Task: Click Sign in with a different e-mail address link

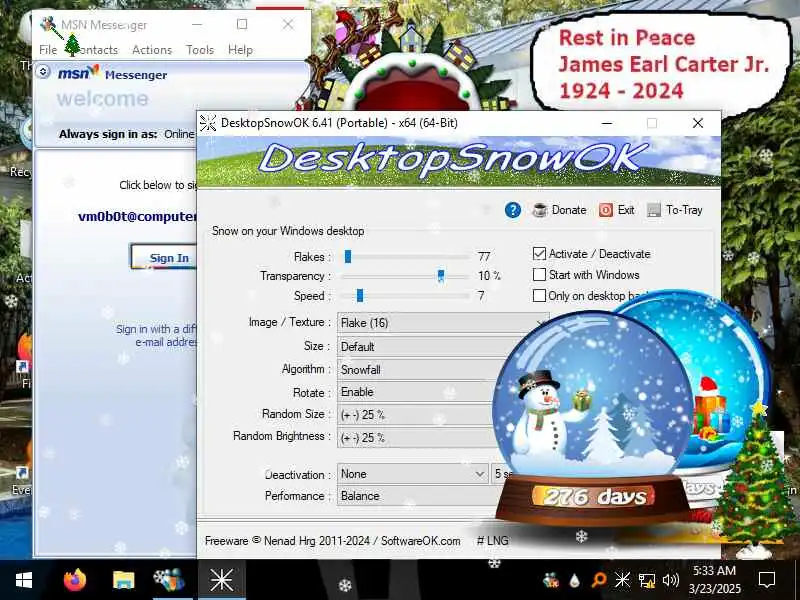Action: click(x=157, y=335)
